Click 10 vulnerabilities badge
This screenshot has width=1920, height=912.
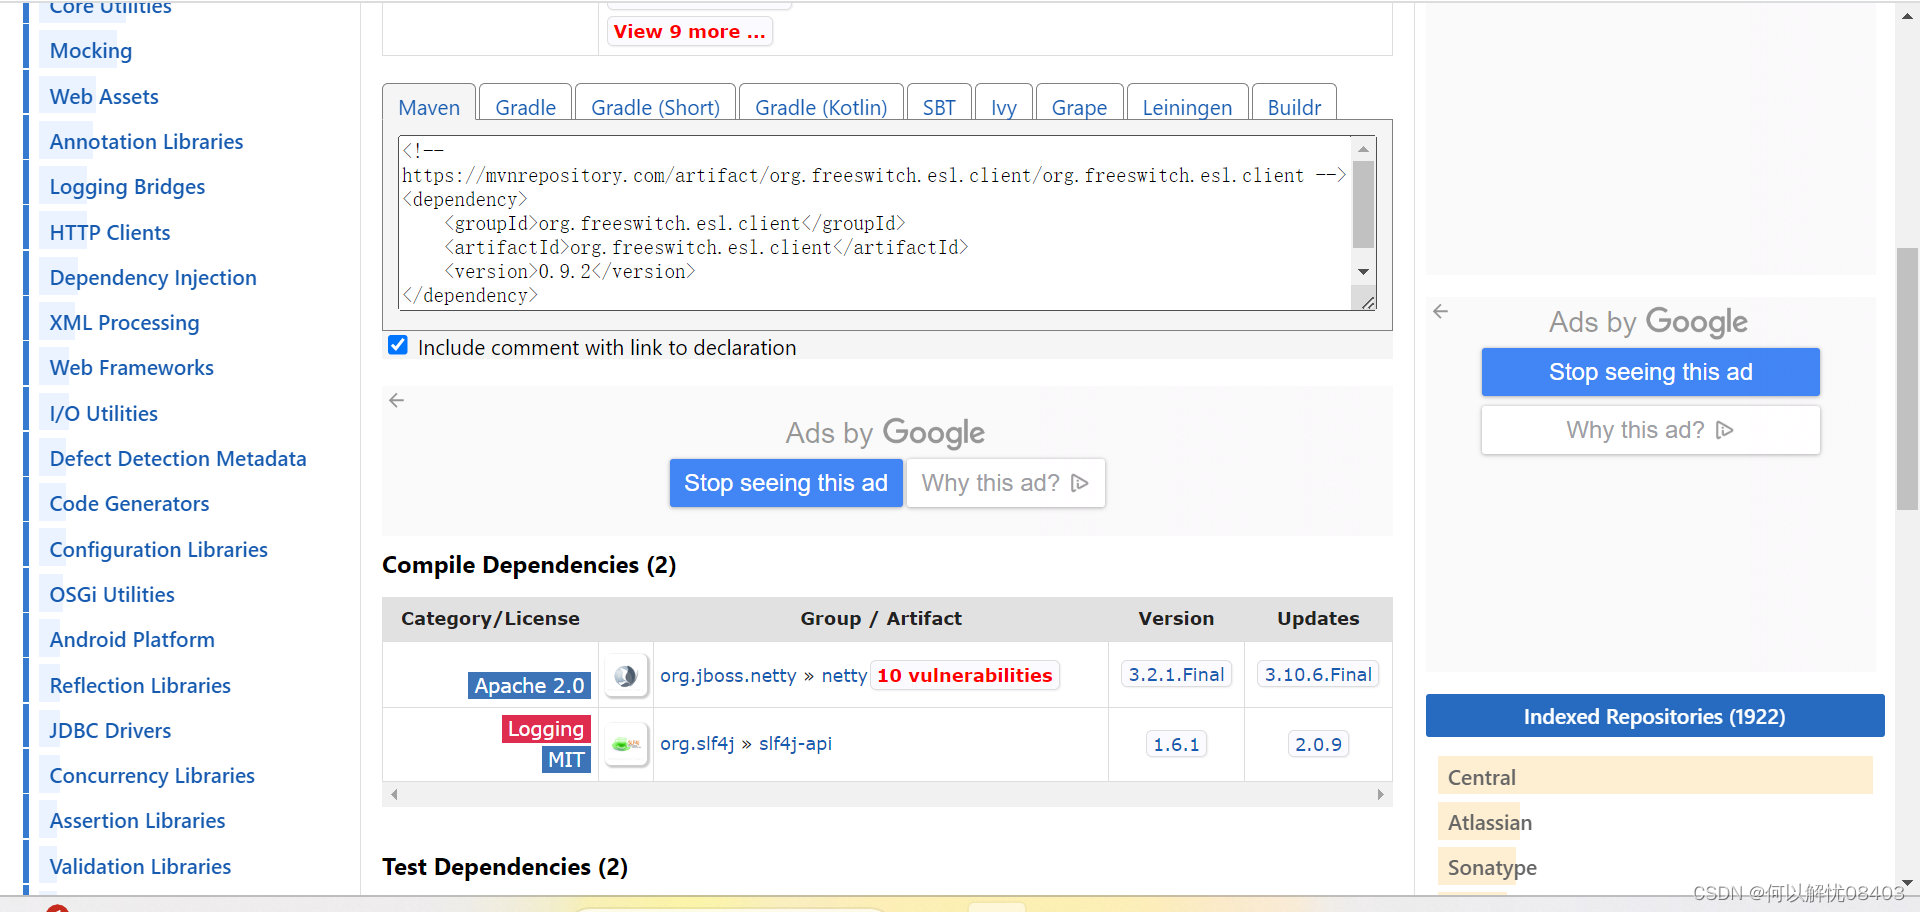[x=965, y=676]
